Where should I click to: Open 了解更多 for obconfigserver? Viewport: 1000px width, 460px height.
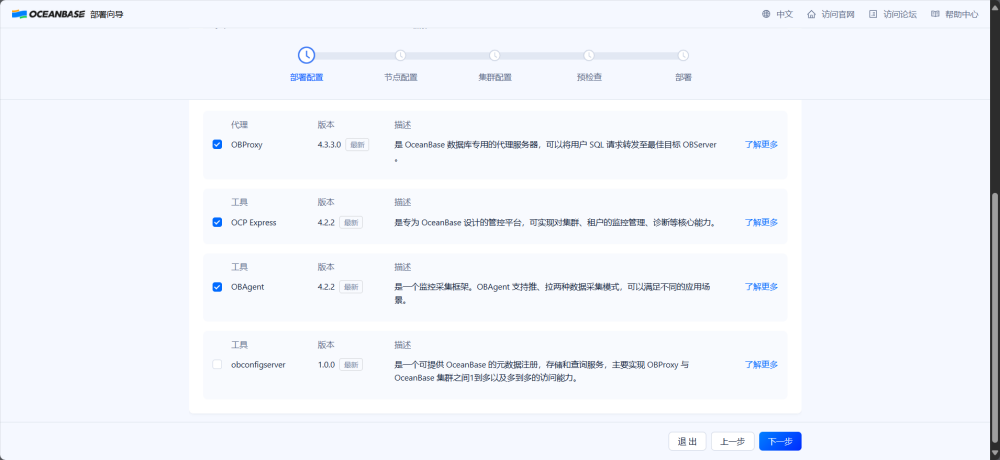pyautogui.click(x=761, y=365)
